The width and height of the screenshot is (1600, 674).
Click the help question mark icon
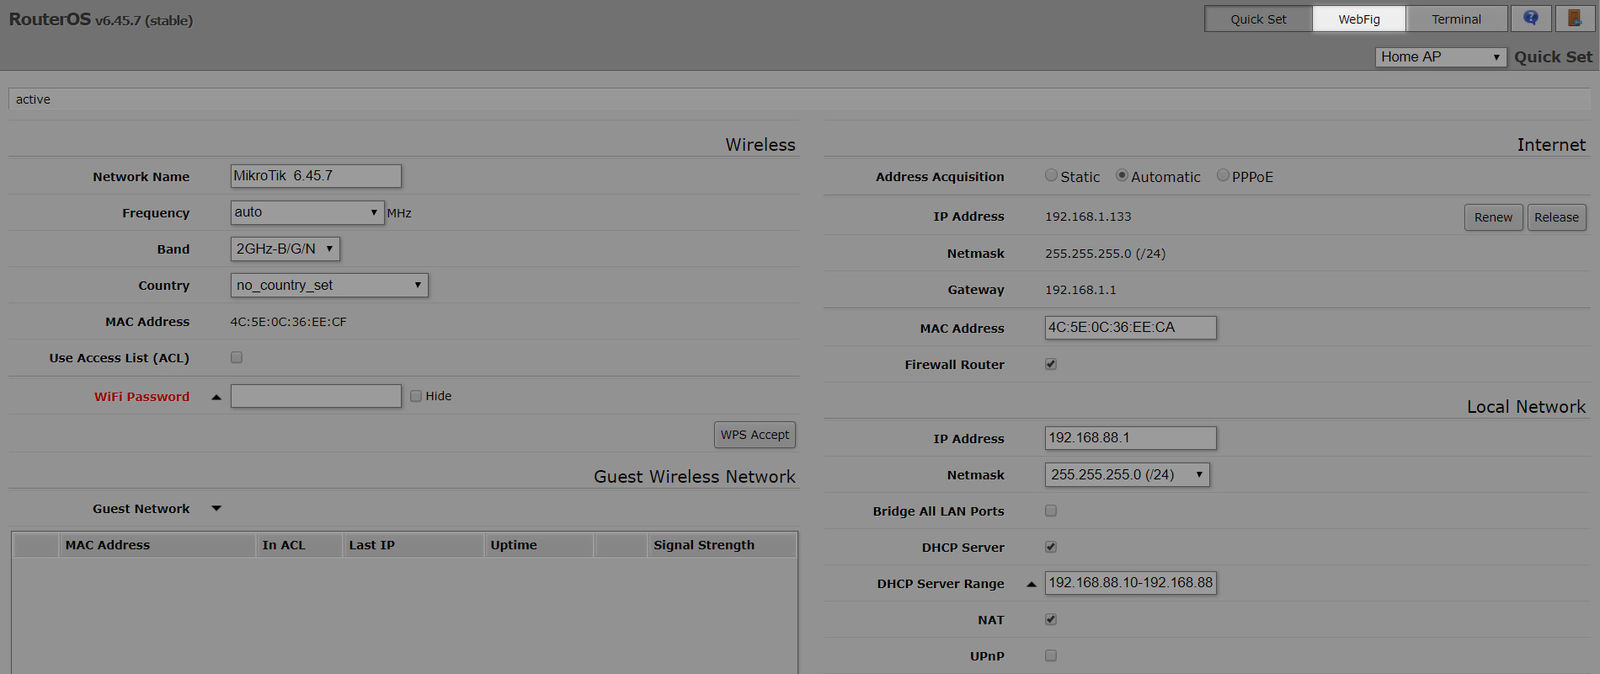click(1531, 18)
